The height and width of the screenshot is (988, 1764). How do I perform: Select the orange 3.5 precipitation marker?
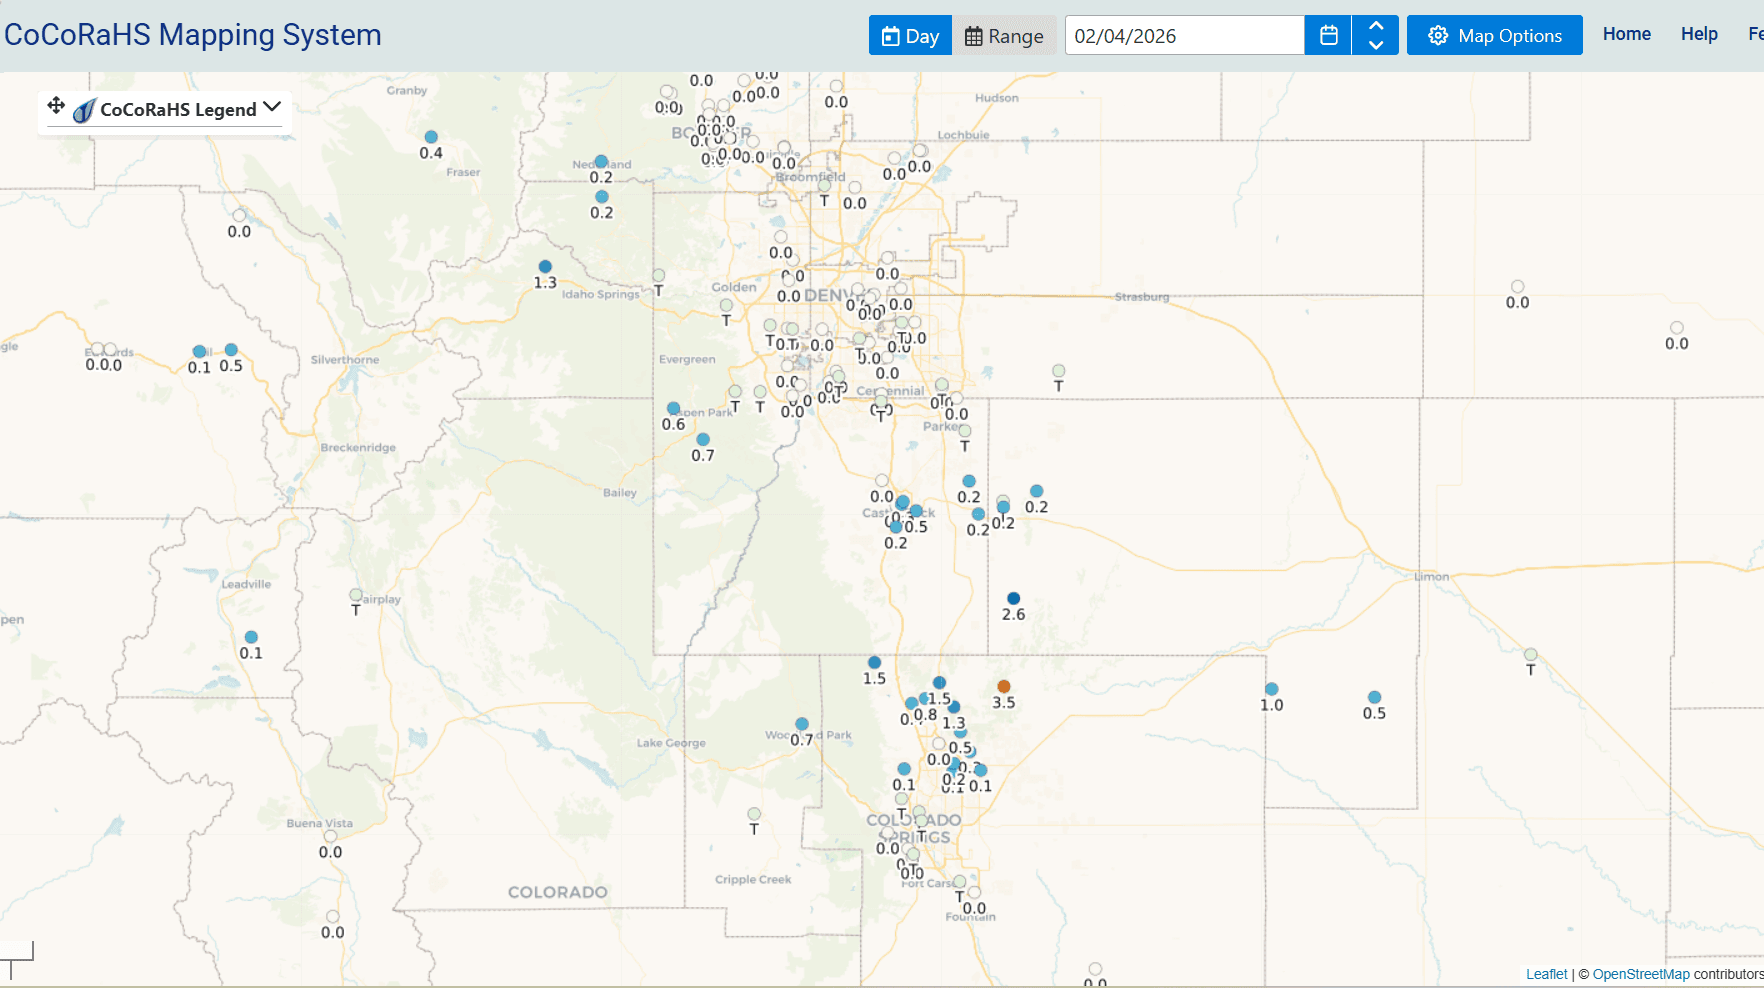(x=1004, y=687)
